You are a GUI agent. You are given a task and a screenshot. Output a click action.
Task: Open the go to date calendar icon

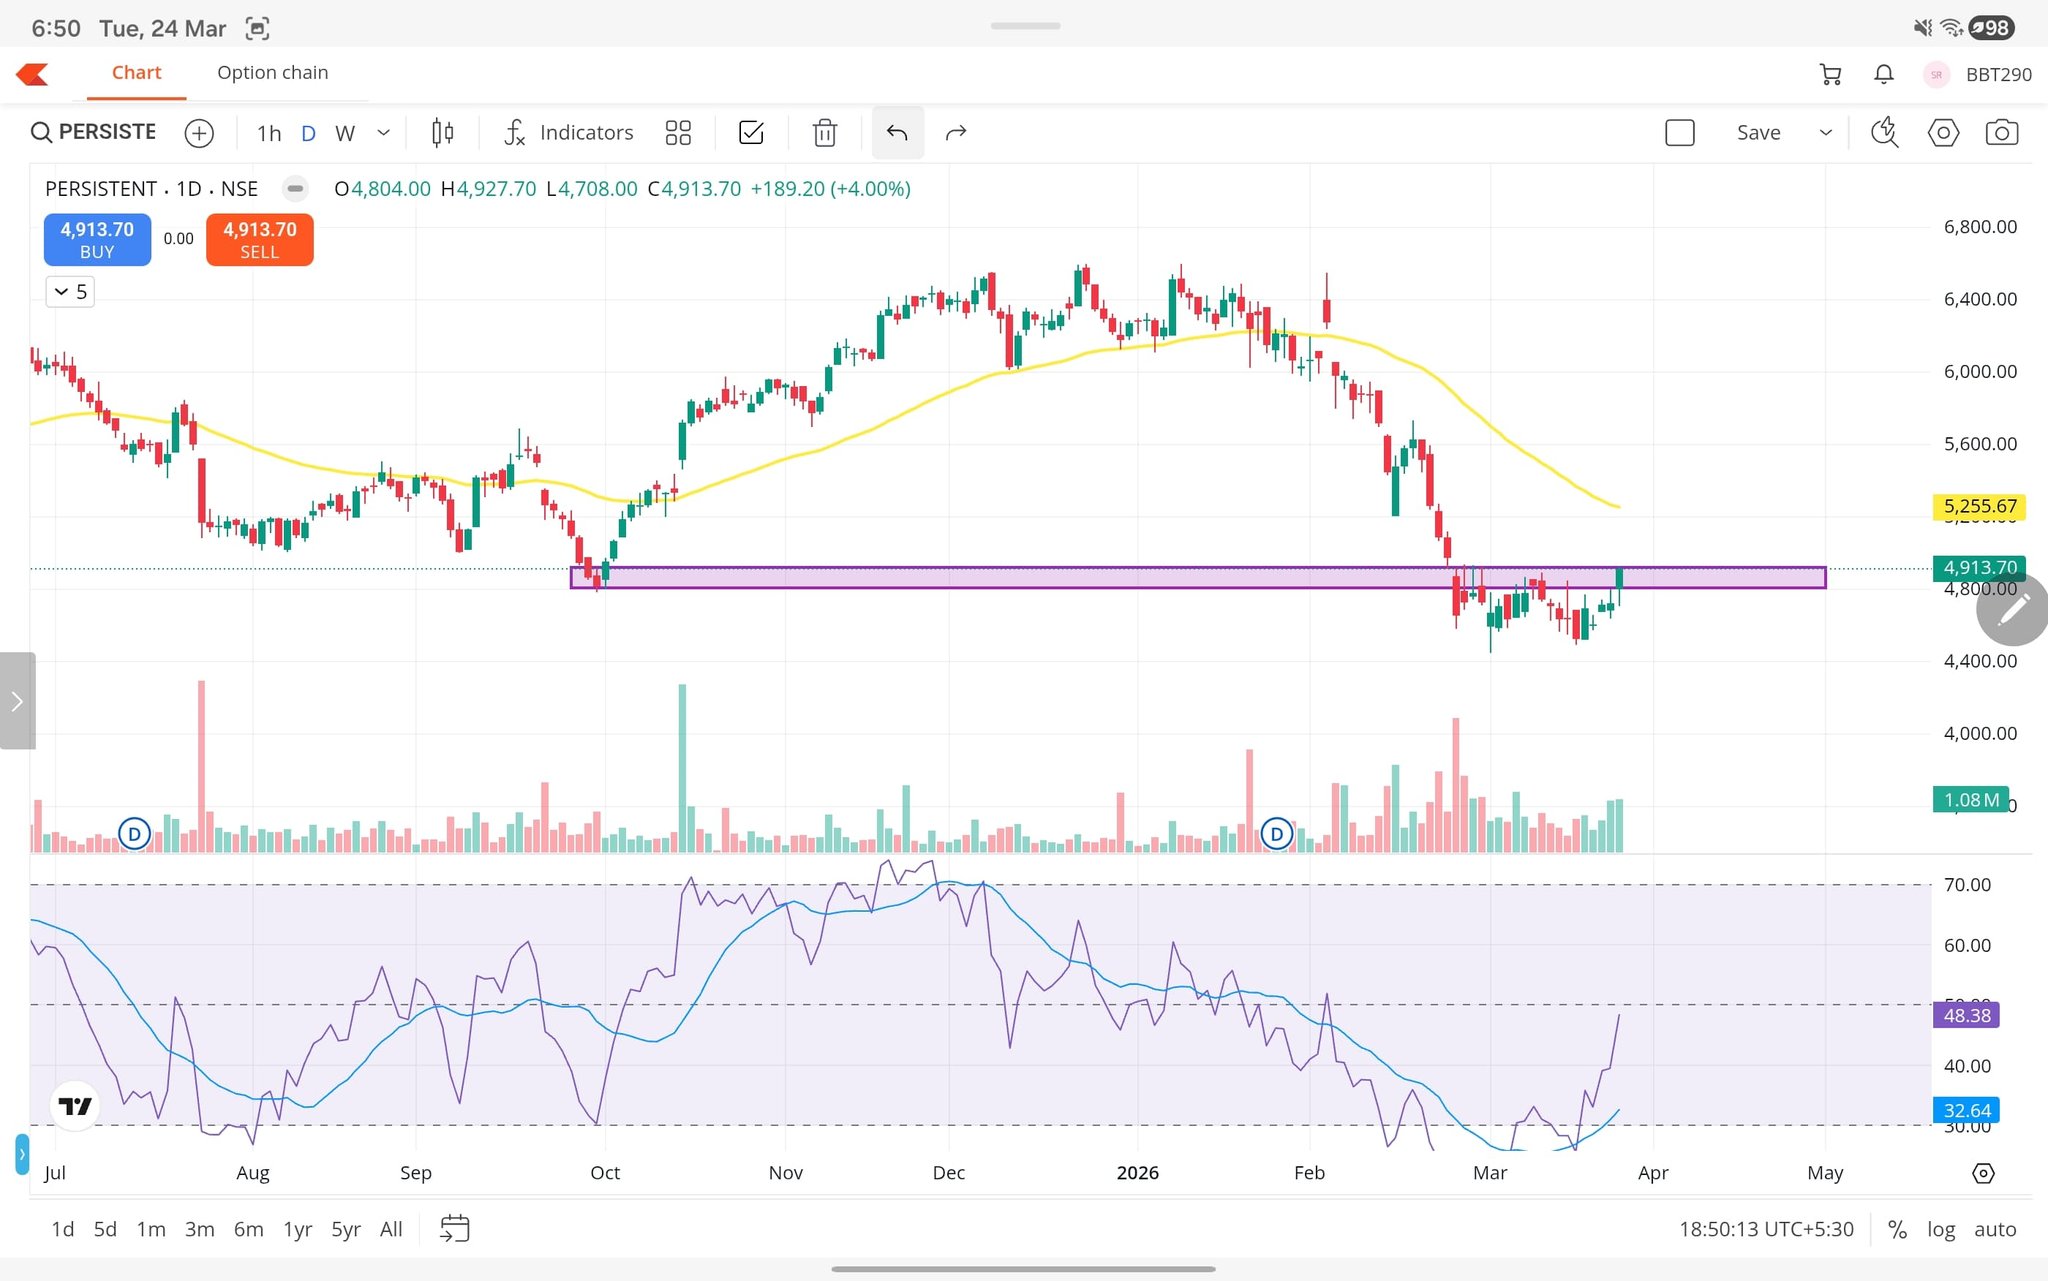point(455,1228)
